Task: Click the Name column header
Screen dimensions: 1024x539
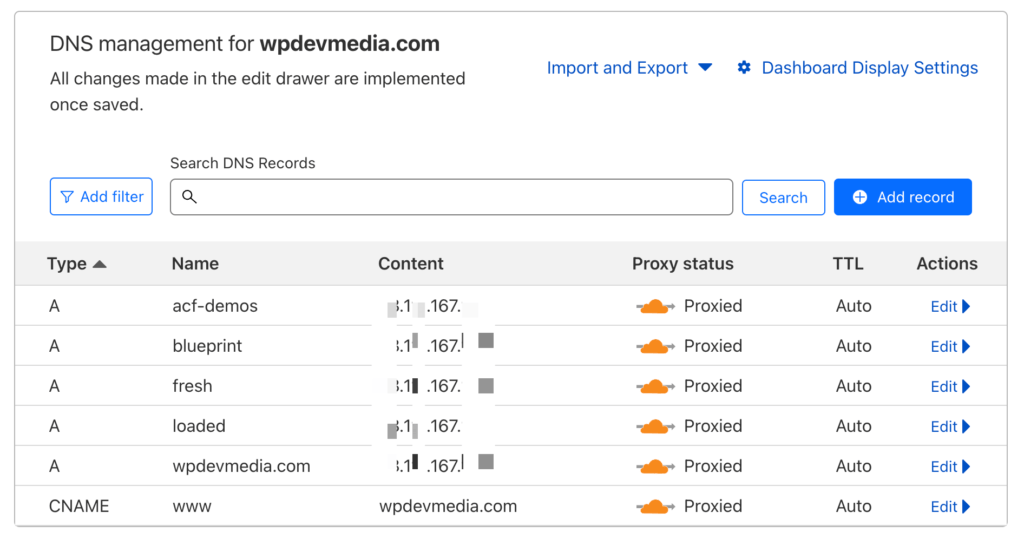Action: tap(195, 264)
